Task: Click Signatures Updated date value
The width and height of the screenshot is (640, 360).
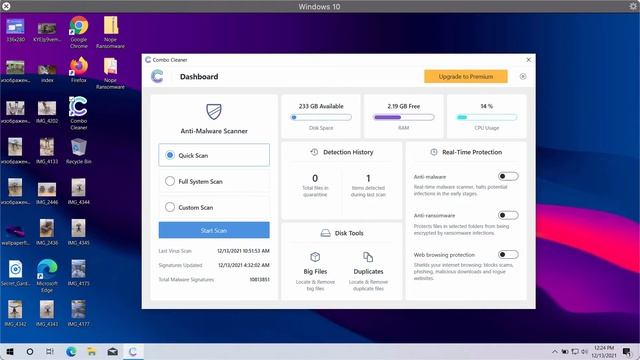Action: tap(244, 265)
